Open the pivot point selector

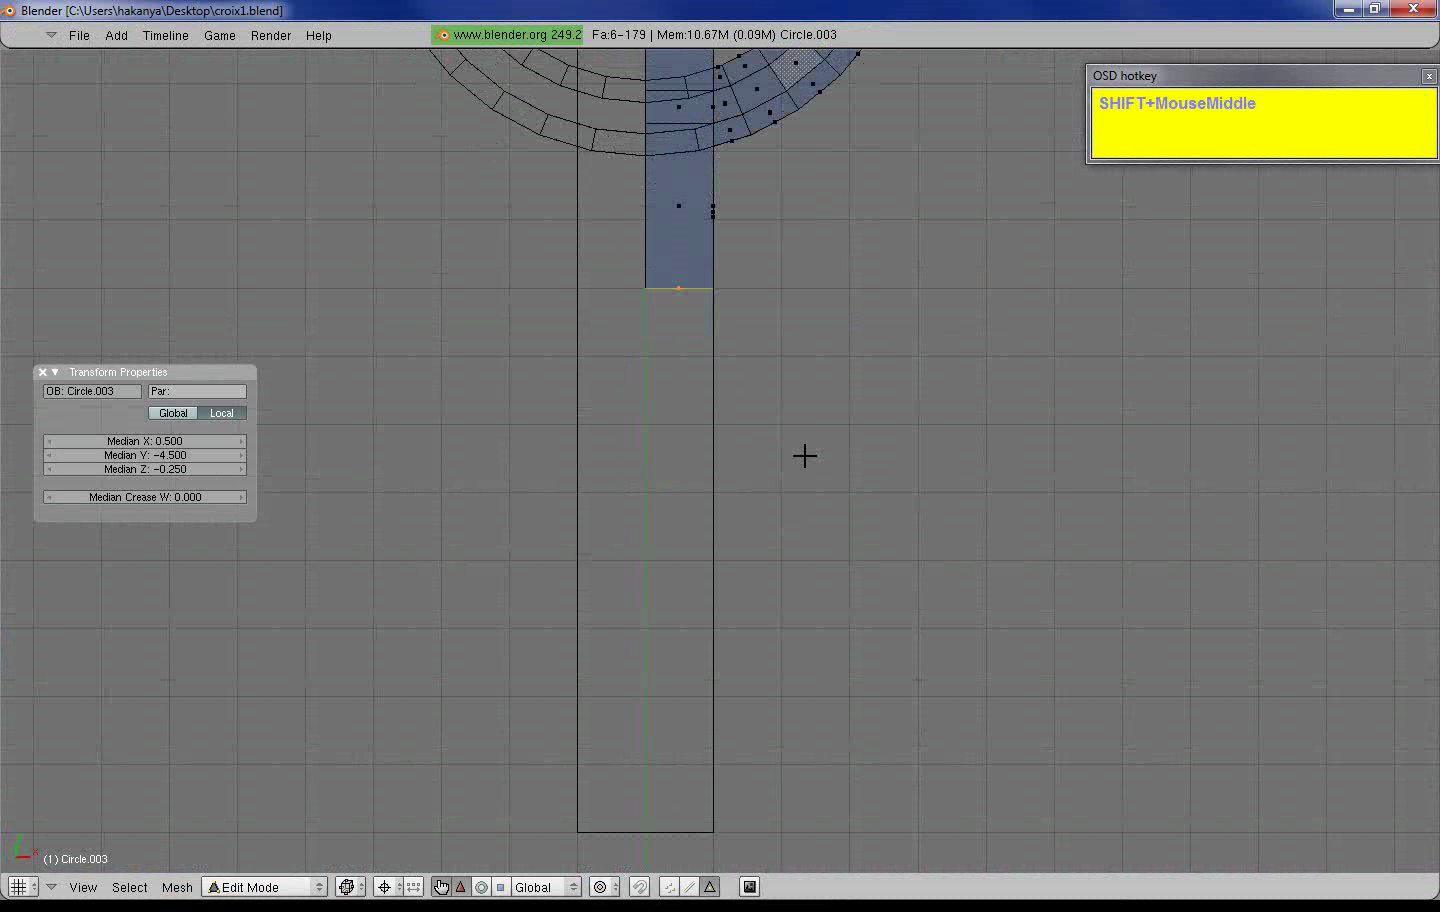click(388, 887)
